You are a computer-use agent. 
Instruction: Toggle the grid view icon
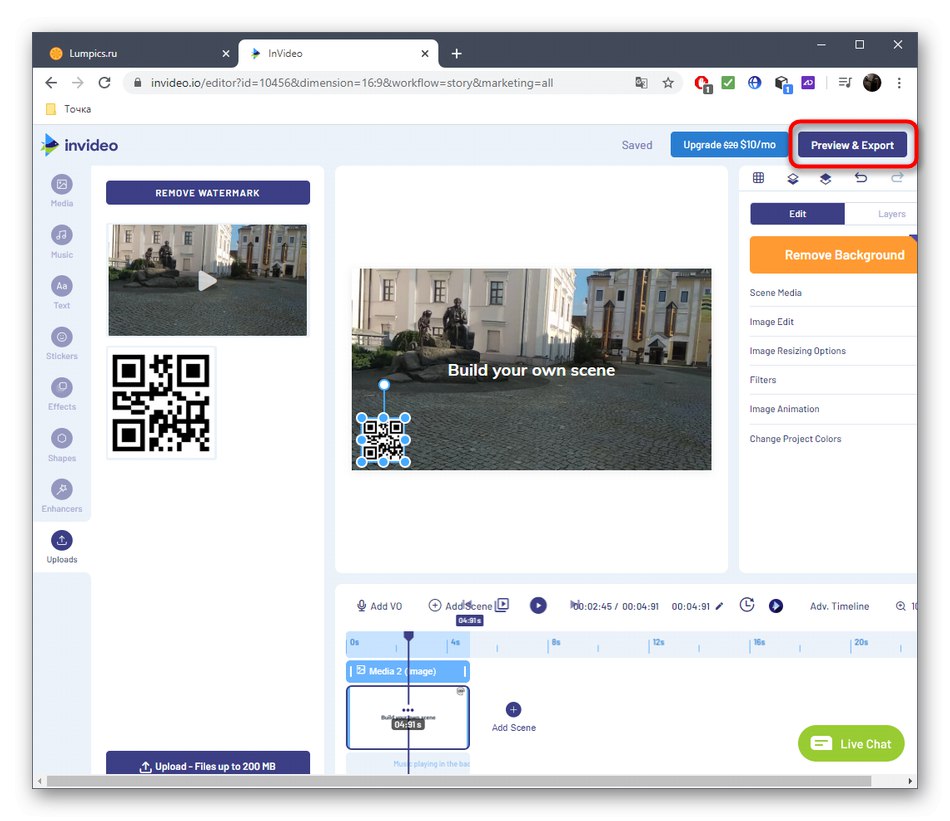(758, 178)
